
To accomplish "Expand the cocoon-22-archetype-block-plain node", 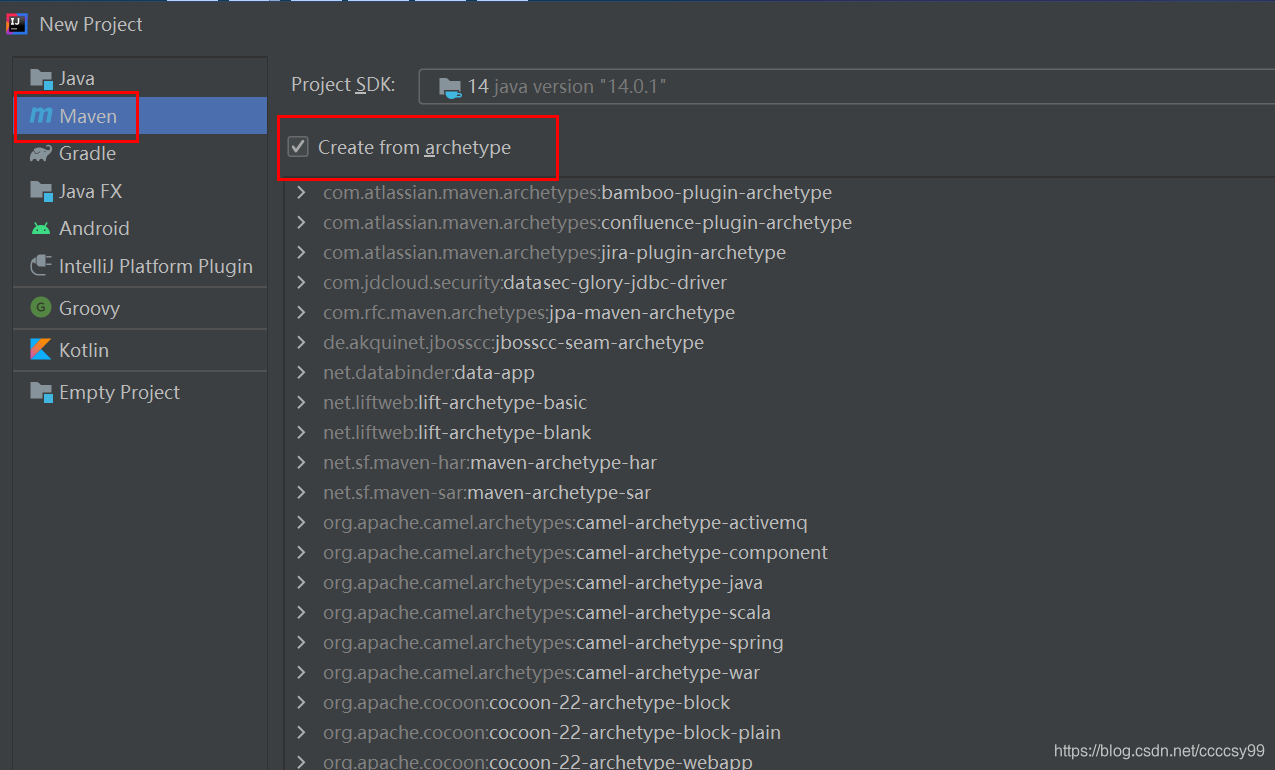I will (302, 733).
